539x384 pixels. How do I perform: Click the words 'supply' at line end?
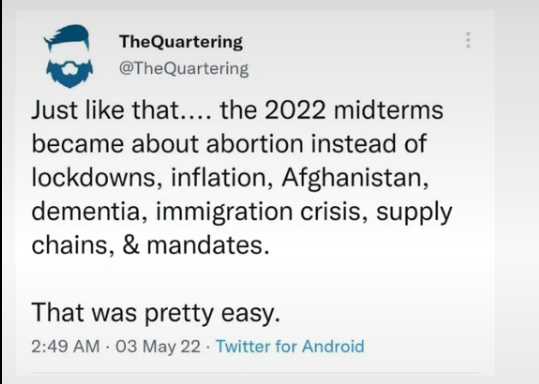pos(414,213)
